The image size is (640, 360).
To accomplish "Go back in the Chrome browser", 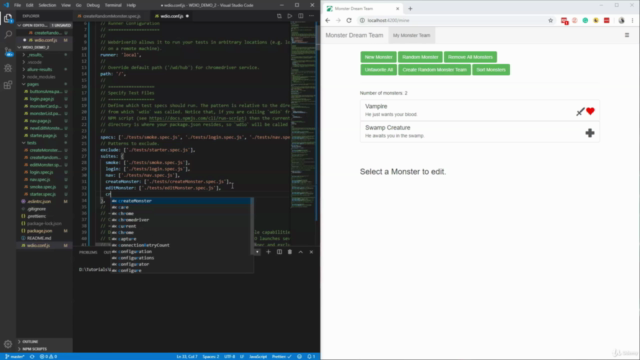I will [328, 20].
